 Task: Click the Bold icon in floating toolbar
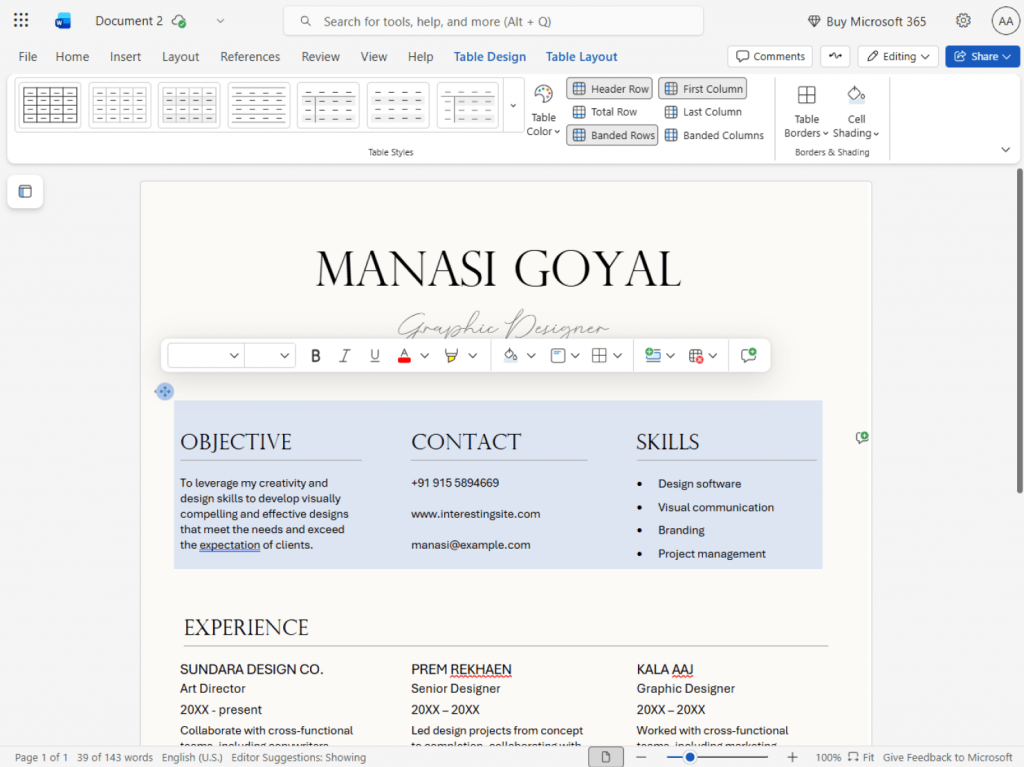pyautogui.click(x=316, y=355)
